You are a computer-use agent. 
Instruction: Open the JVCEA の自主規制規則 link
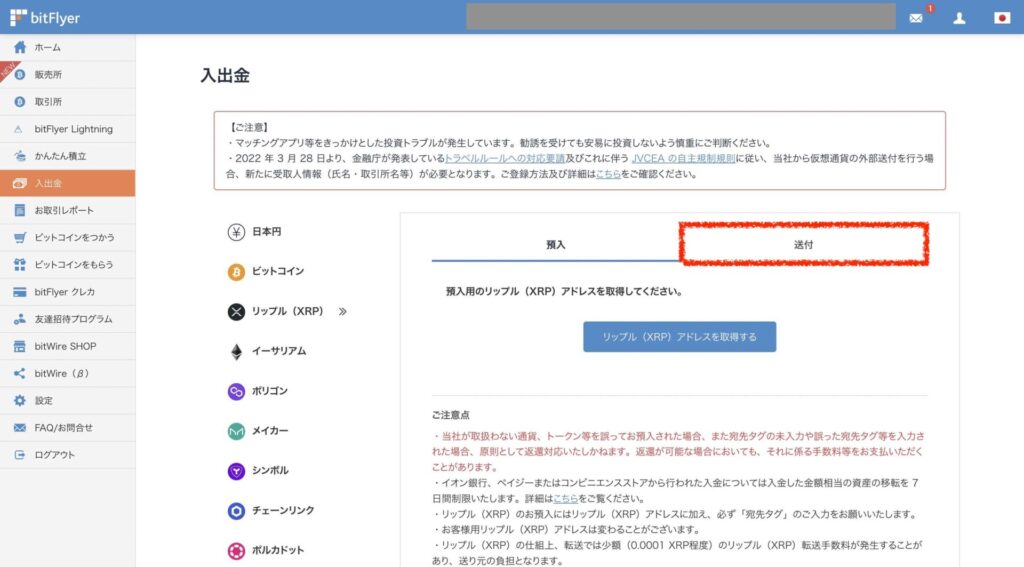[x=683, y=158]
